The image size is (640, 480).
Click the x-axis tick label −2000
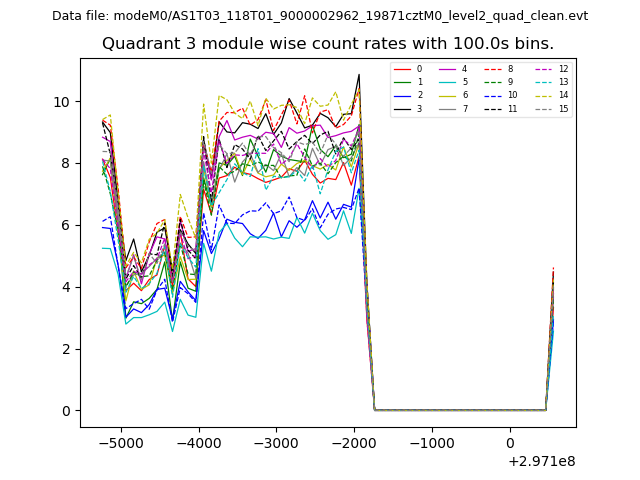click(x=354, y=443)
